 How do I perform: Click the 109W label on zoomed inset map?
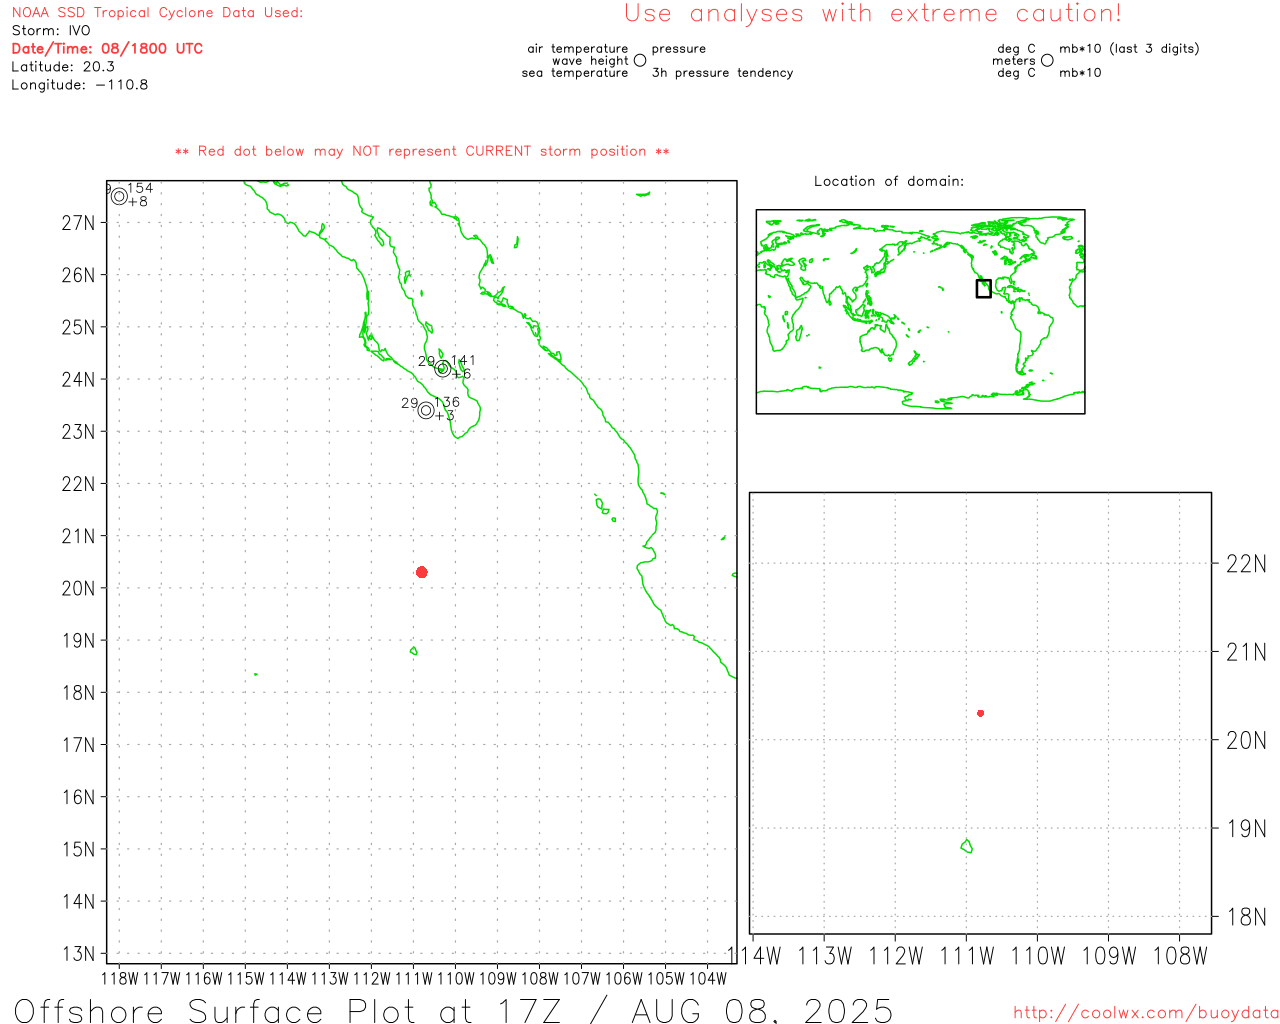[1110, 956]
